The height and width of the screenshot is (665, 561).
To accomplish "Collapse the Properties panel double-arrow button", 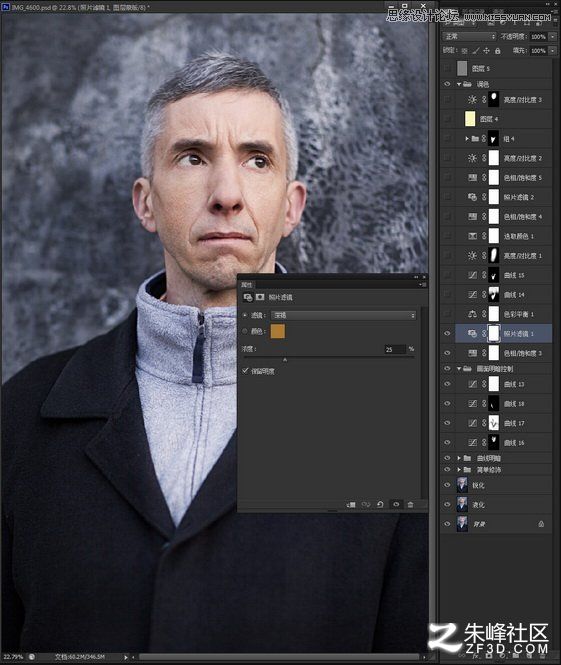I will click(x=416, y=277).
